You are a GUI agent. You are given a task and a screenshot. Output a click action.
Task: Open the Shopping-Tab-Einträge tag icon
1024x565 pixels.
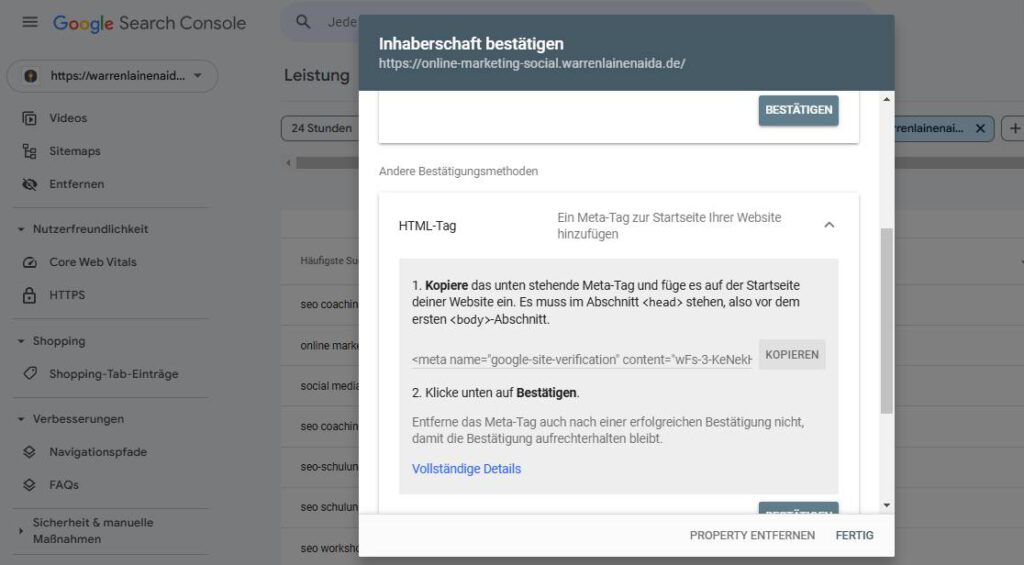(x=29, y=374)
